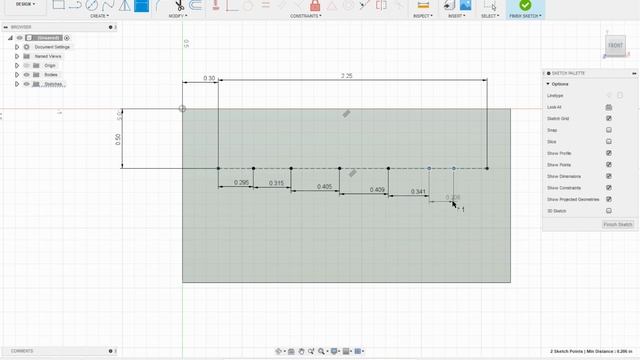
Task: Select the 0.295 dimension value
Action: tap(241, 182)
